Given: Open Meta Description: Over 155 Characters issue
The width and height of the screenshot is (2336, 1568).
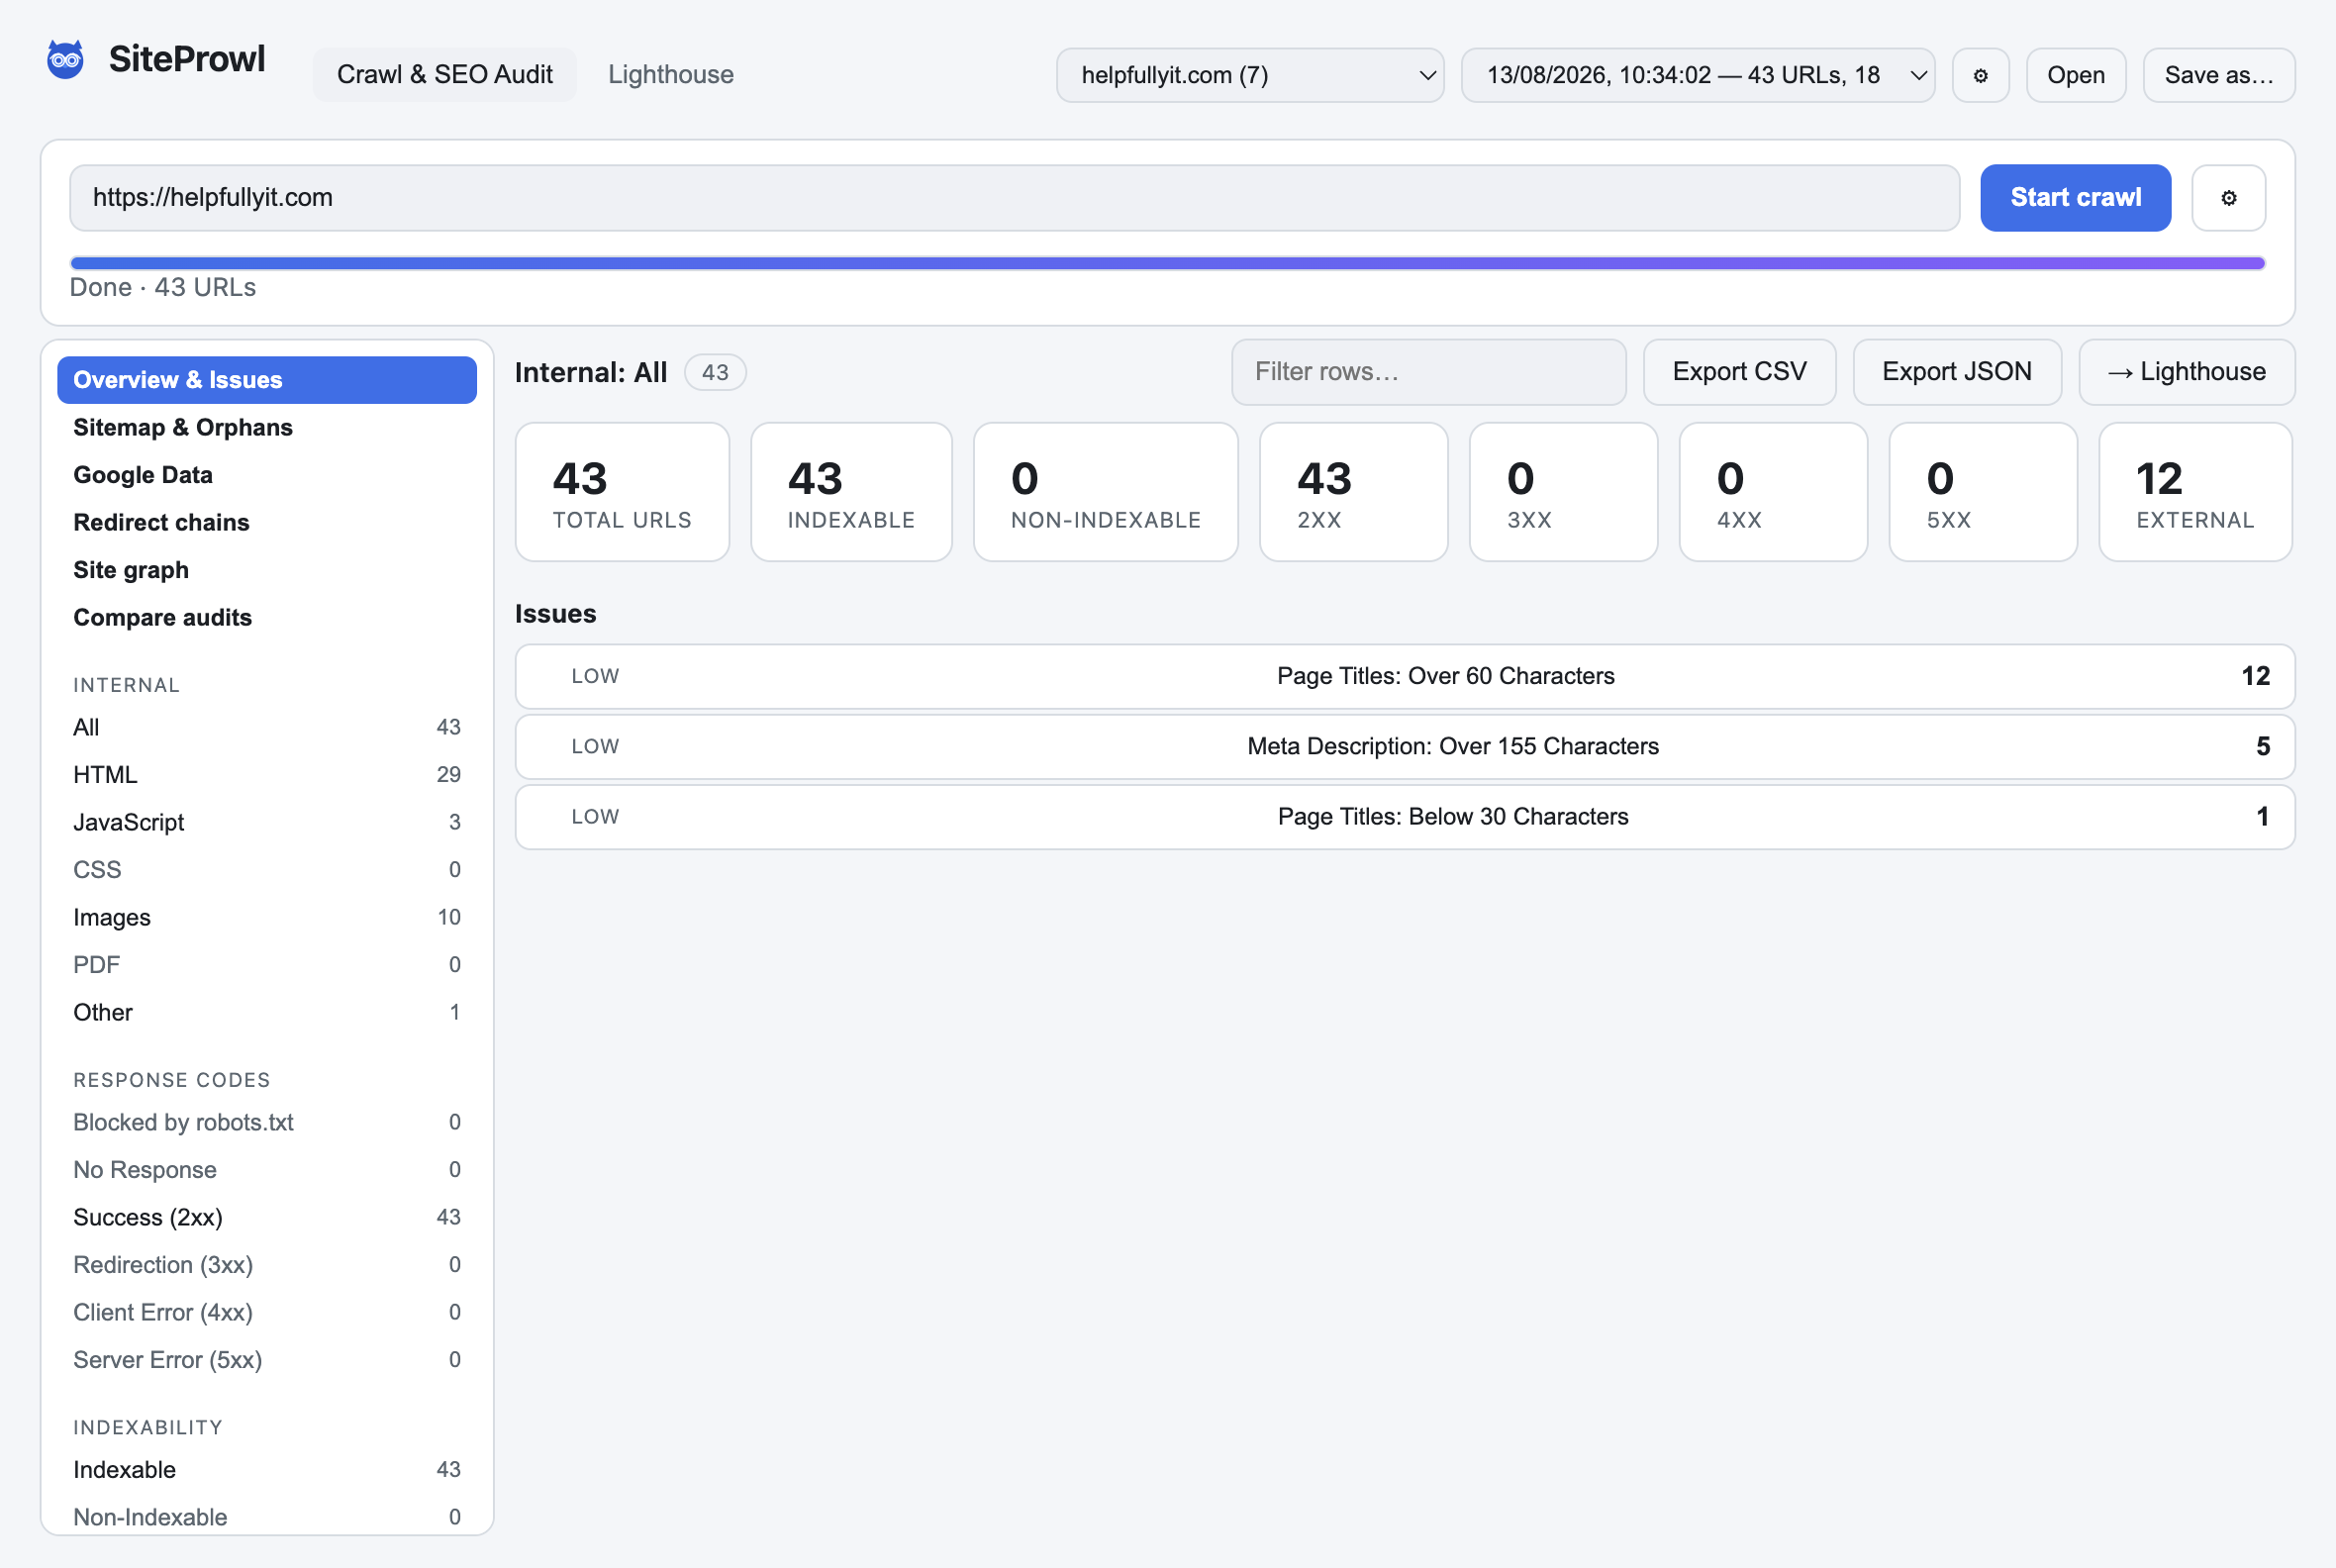Looking at the screenshot, I should (x=1405, y=747).
